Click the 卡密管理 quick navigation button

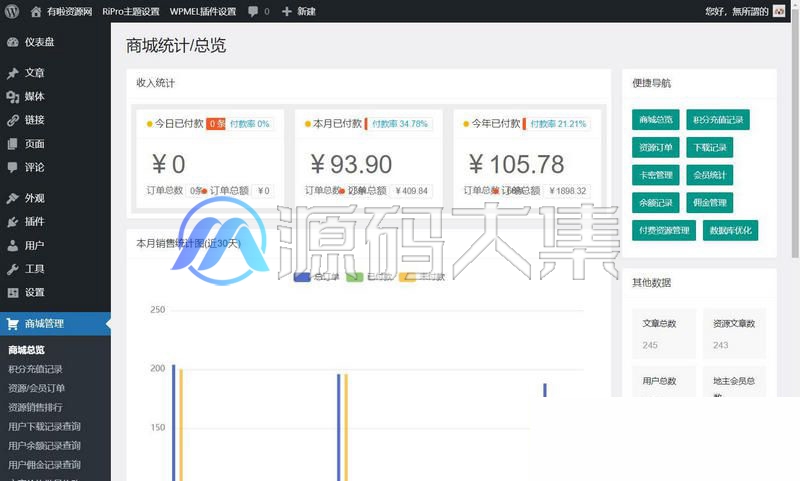click(x=656, y=175)
